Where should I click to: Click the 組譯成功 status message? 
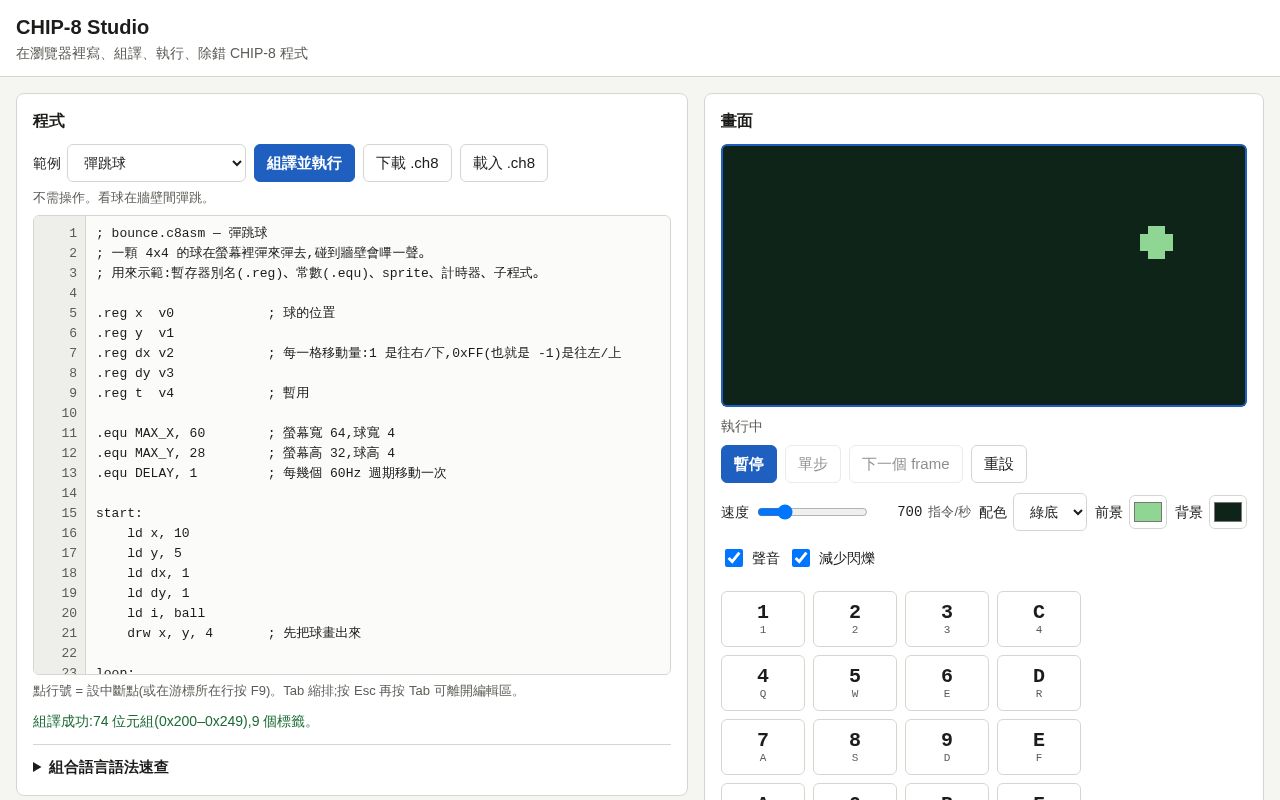[x=175, y=721]
